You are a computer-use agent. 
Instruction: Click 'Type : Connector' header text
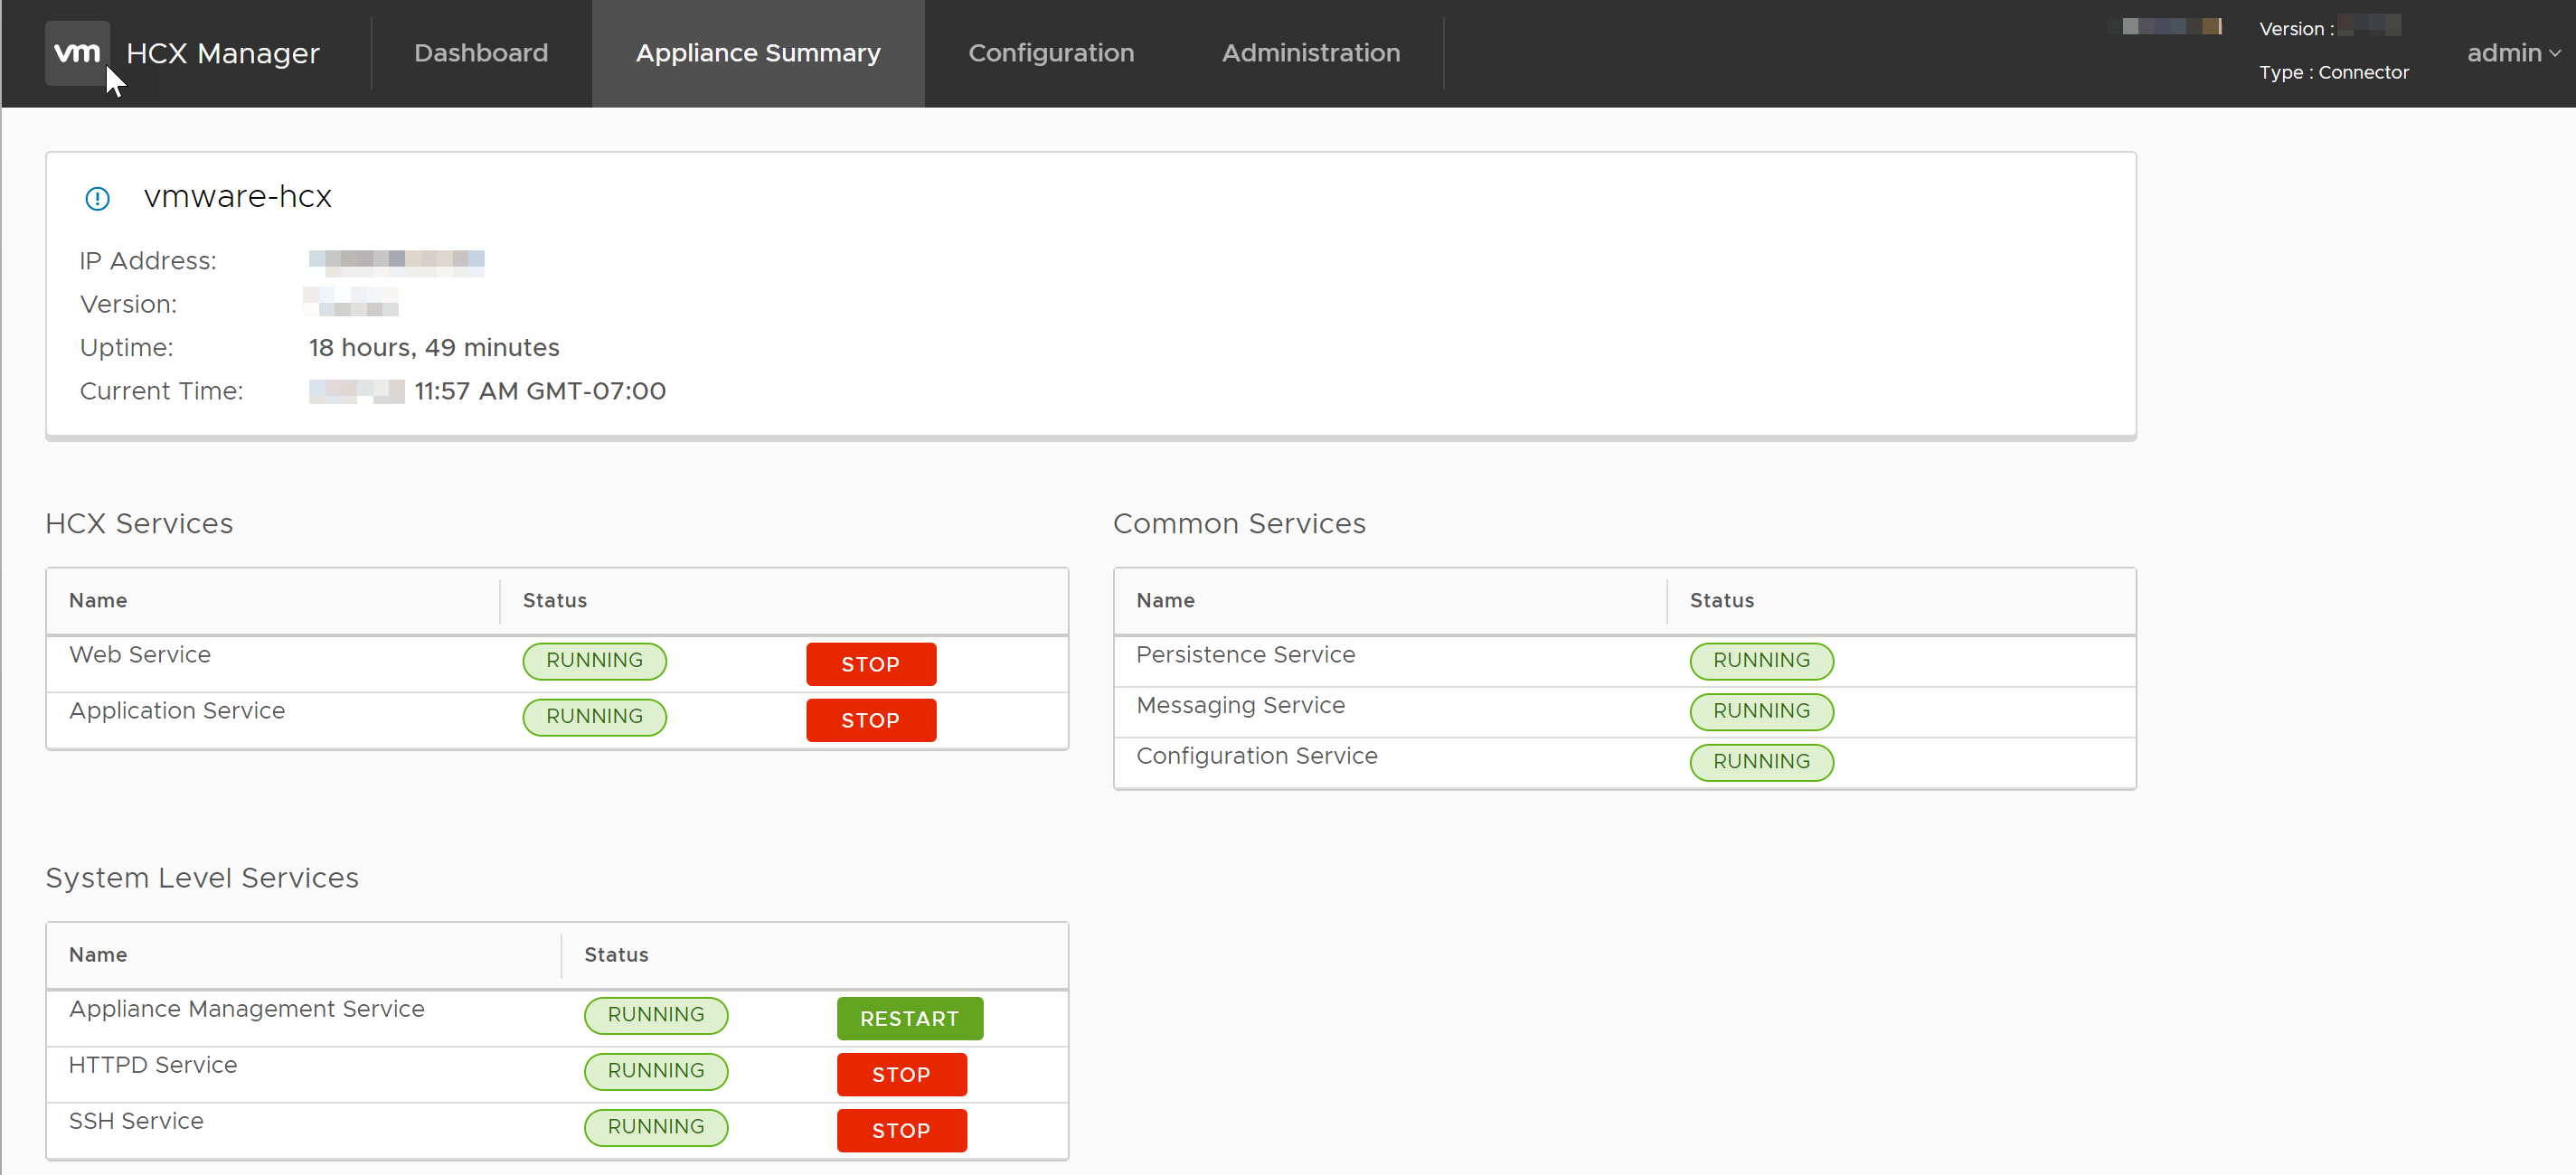click(2334, 72)
